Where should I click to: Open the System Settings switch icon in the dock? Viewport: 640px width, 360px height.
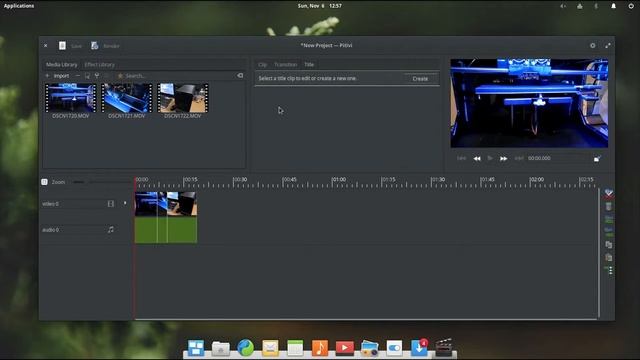click(x=394, y=348)
